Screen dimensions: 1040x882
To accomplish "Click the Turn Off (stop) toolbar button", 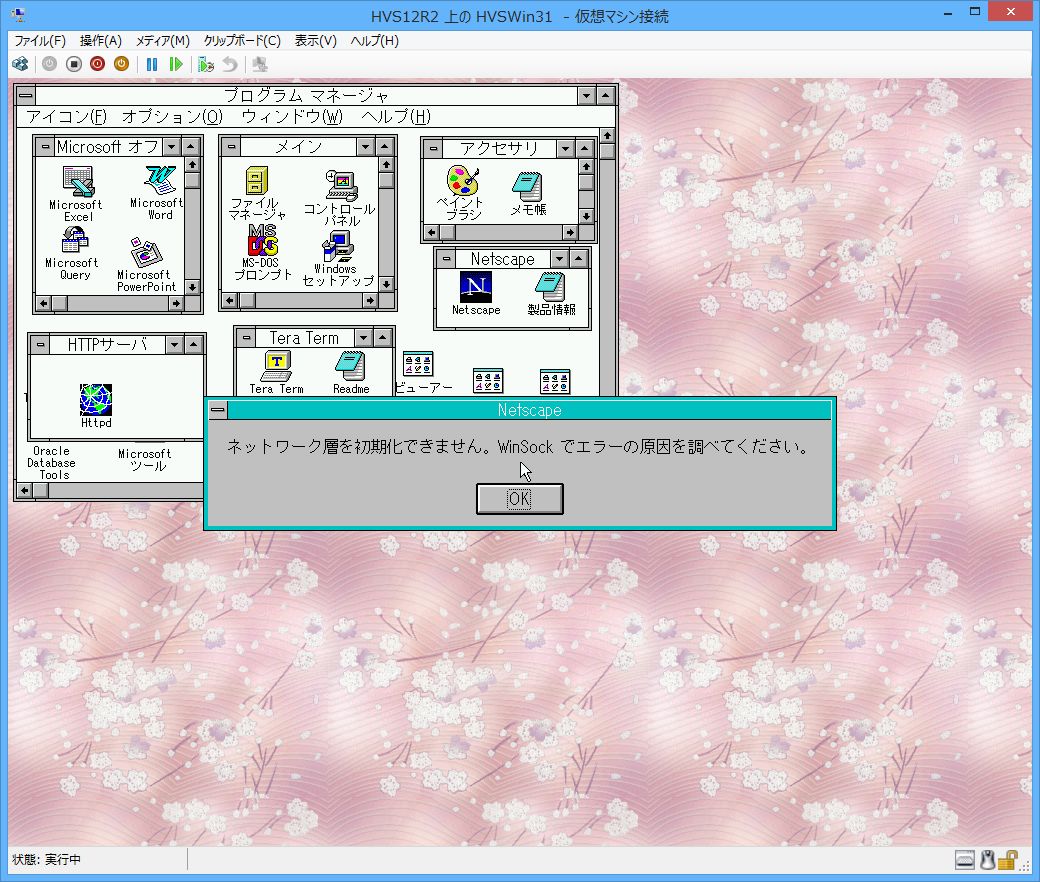I will pyautogui.click(x=74, y=64).
